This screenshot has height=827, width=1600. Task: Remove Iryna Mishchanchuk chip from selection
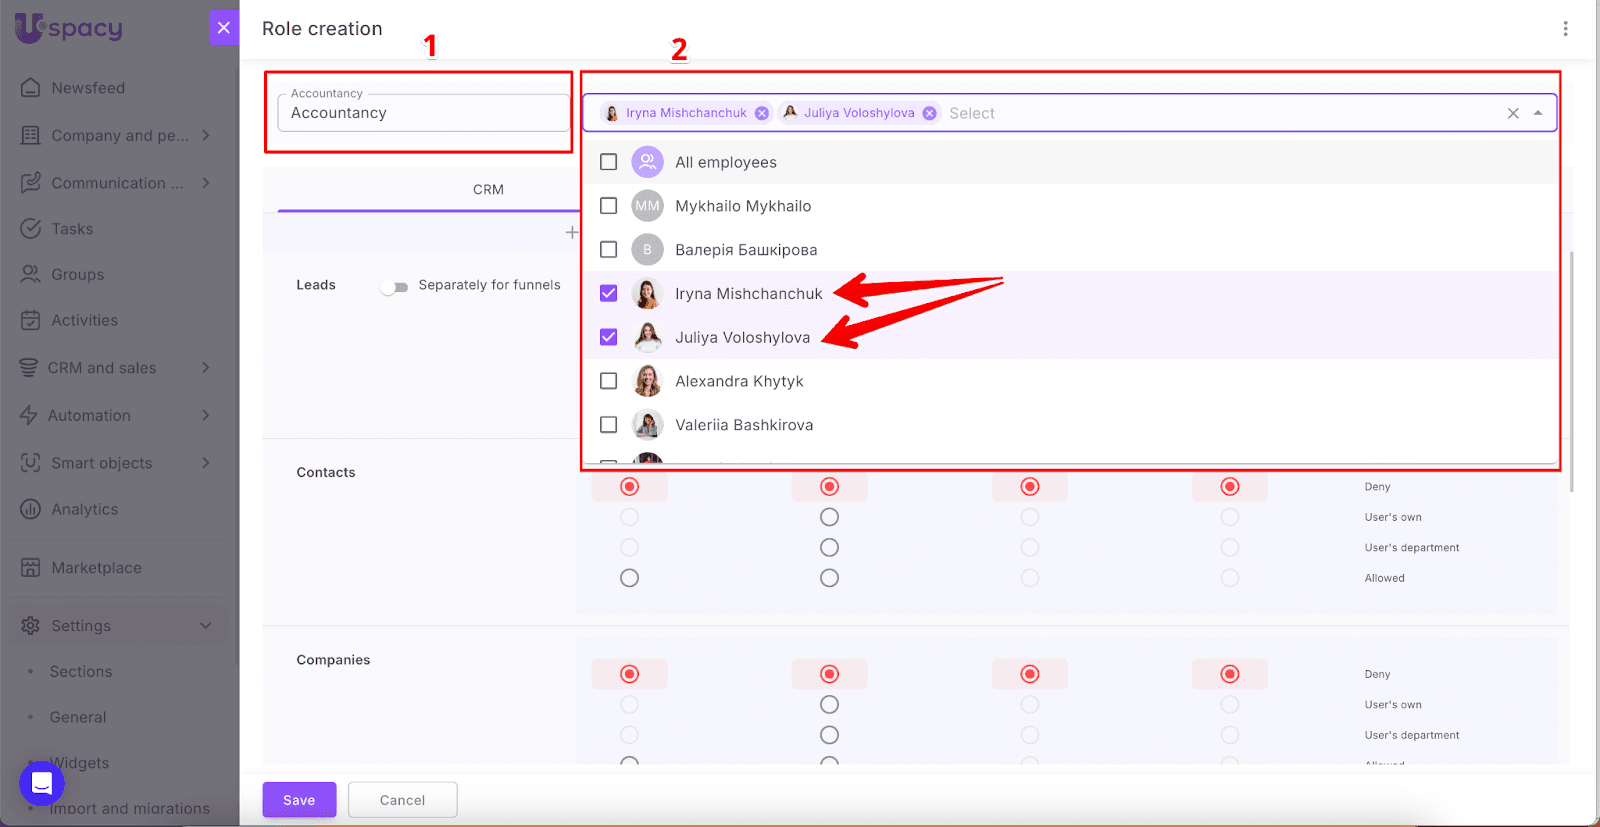[762, 113]
